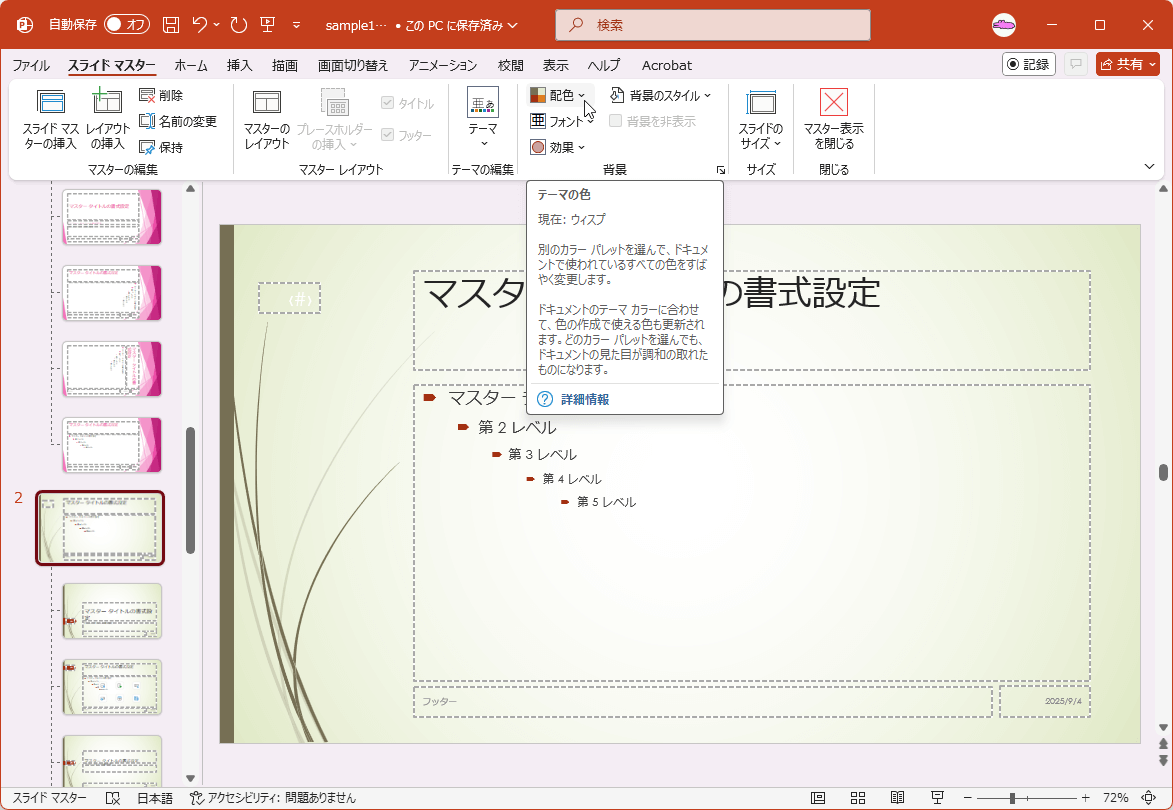Viewport: 1173px width, 810px height.
Task: Open the 配色 theme colors palette
Action: point(558,95)
